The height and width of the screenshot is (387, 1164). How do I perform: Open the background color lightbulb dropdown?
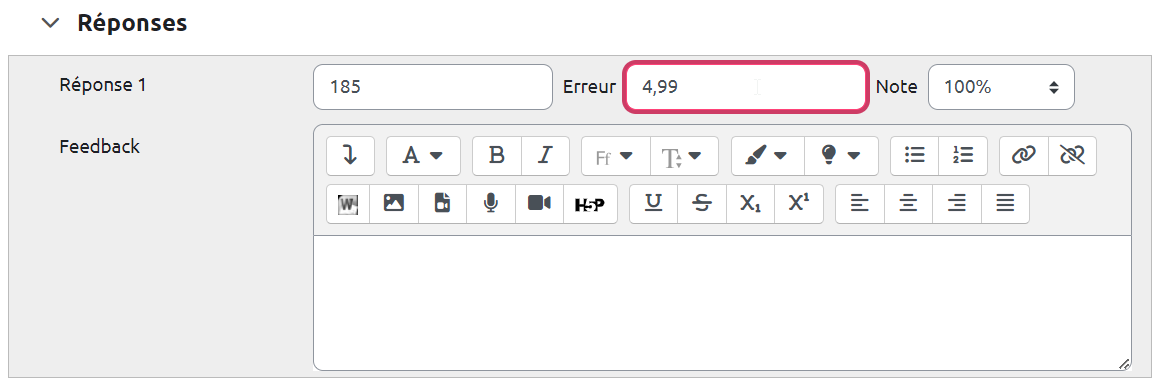841,156
